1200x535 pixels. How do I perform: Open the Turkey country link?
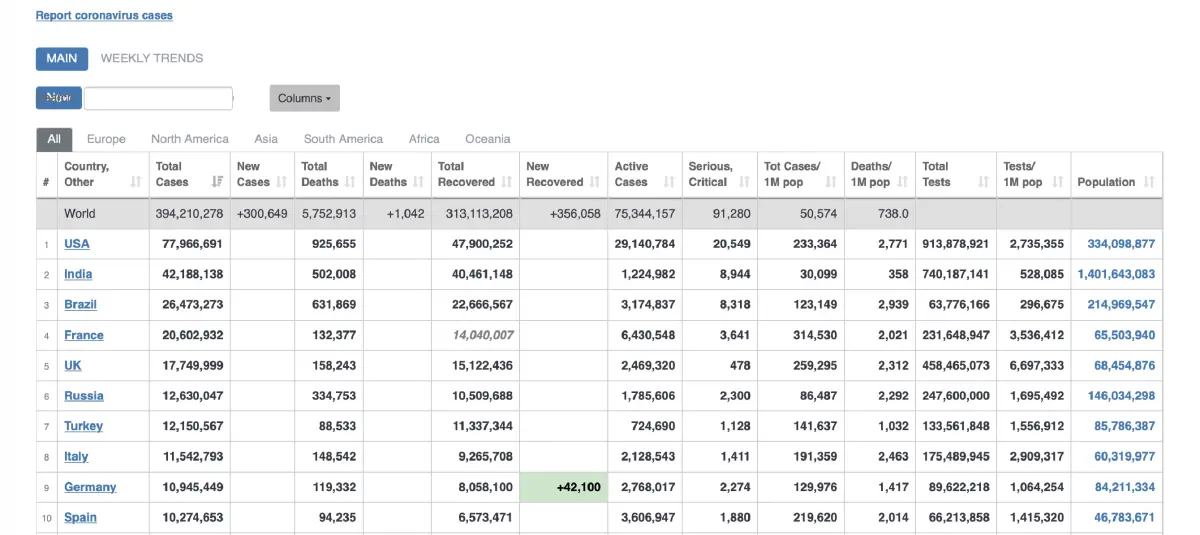tap(84, 426)
